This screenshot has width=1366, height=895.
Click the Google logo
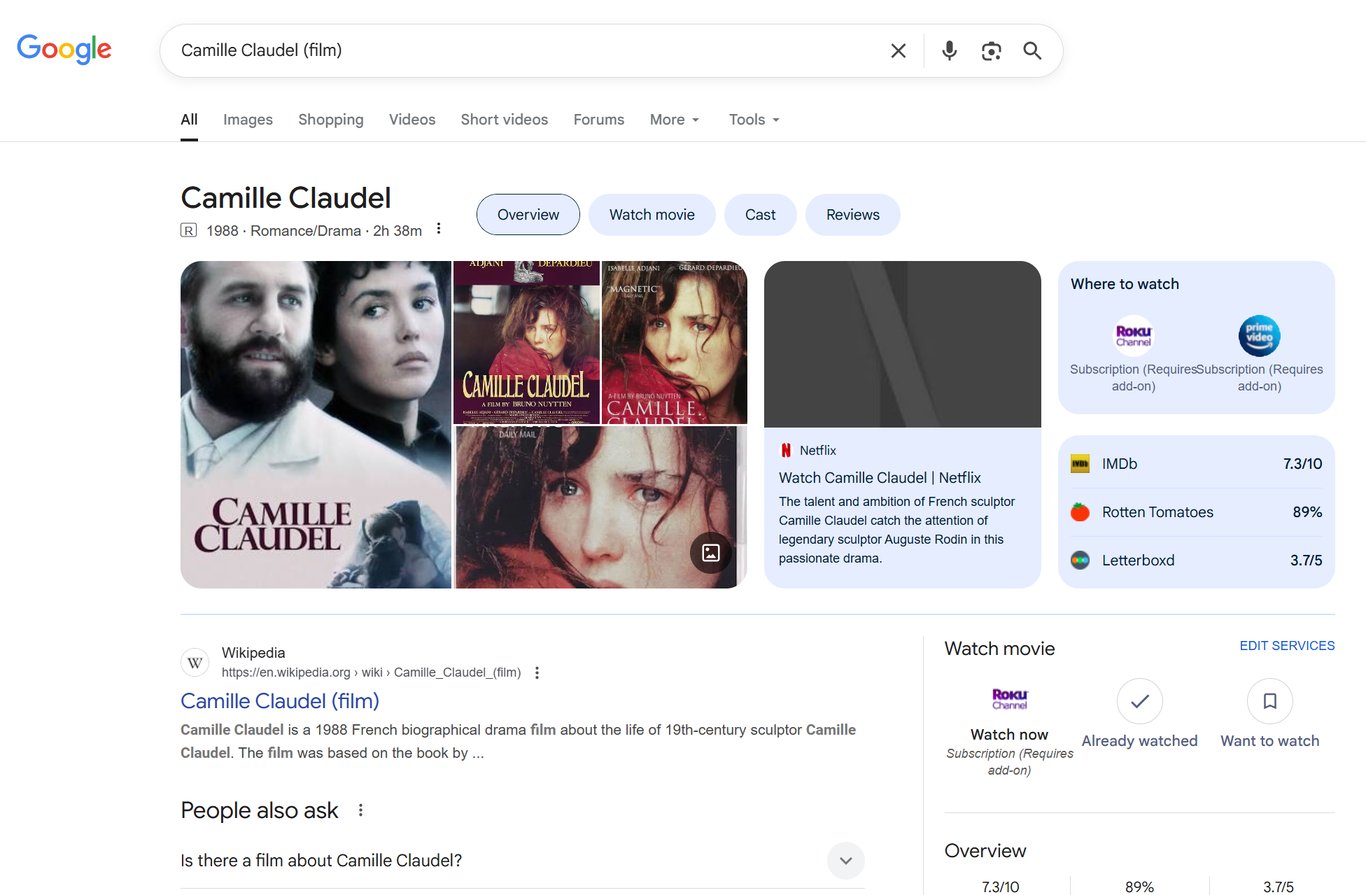64,49
